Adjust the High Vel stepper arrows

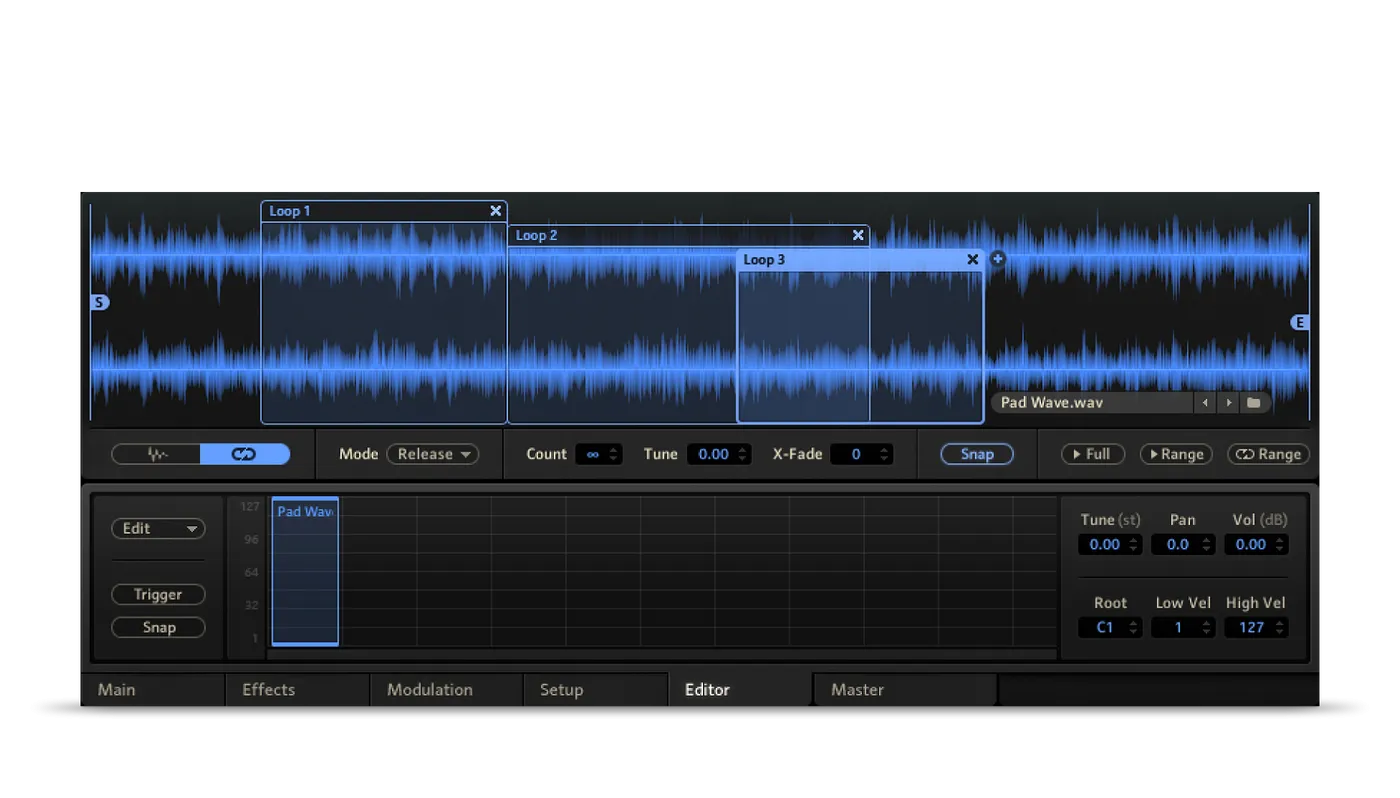[x=1281, y=628]
